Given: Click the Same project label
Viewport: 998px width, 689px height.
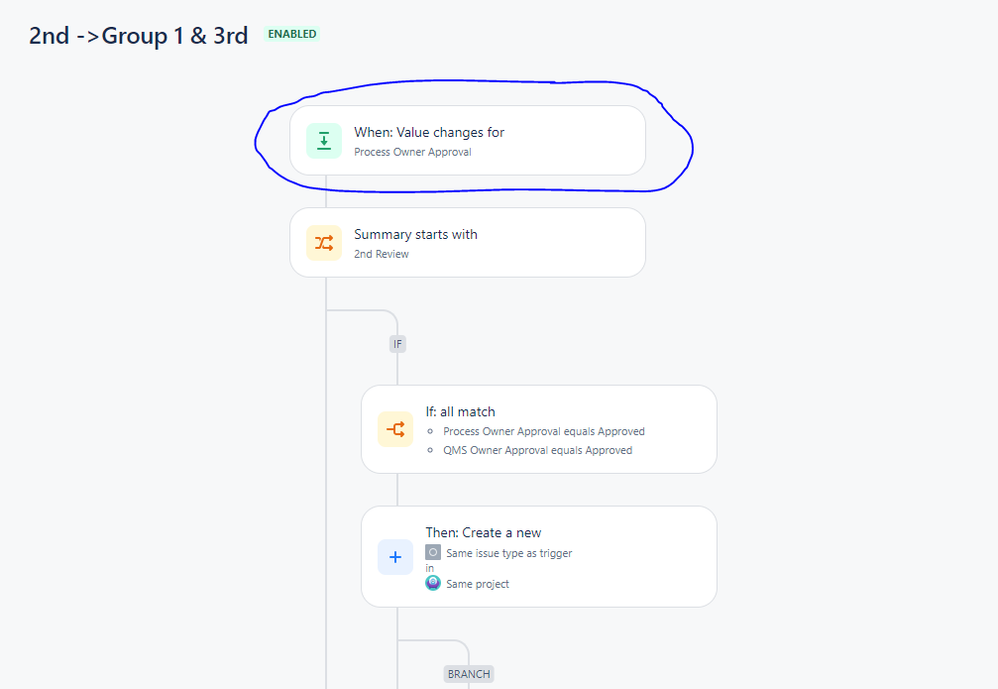Looking at the screenshot, I should [x=477, y=584].
